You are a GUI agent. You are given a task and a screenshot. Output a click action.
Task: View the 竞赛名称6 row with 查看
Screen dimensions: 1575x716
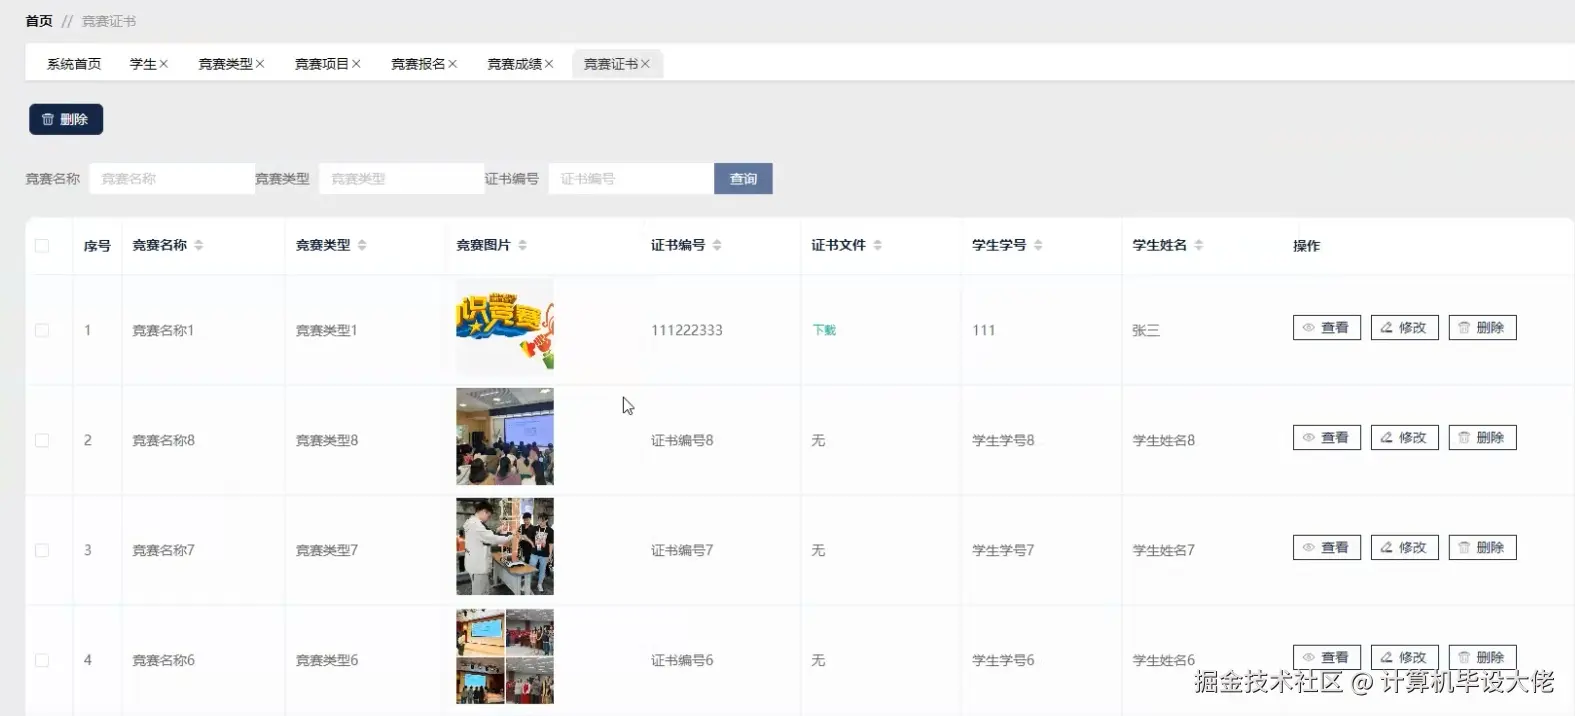coord(1326,657)
